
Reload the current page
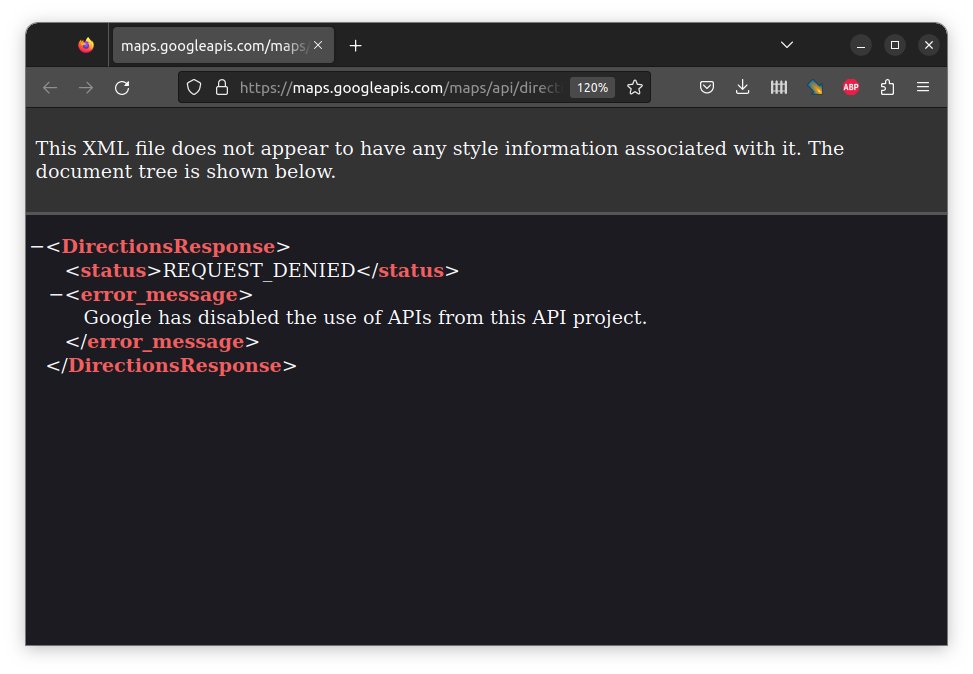click(x=122, y=88)
